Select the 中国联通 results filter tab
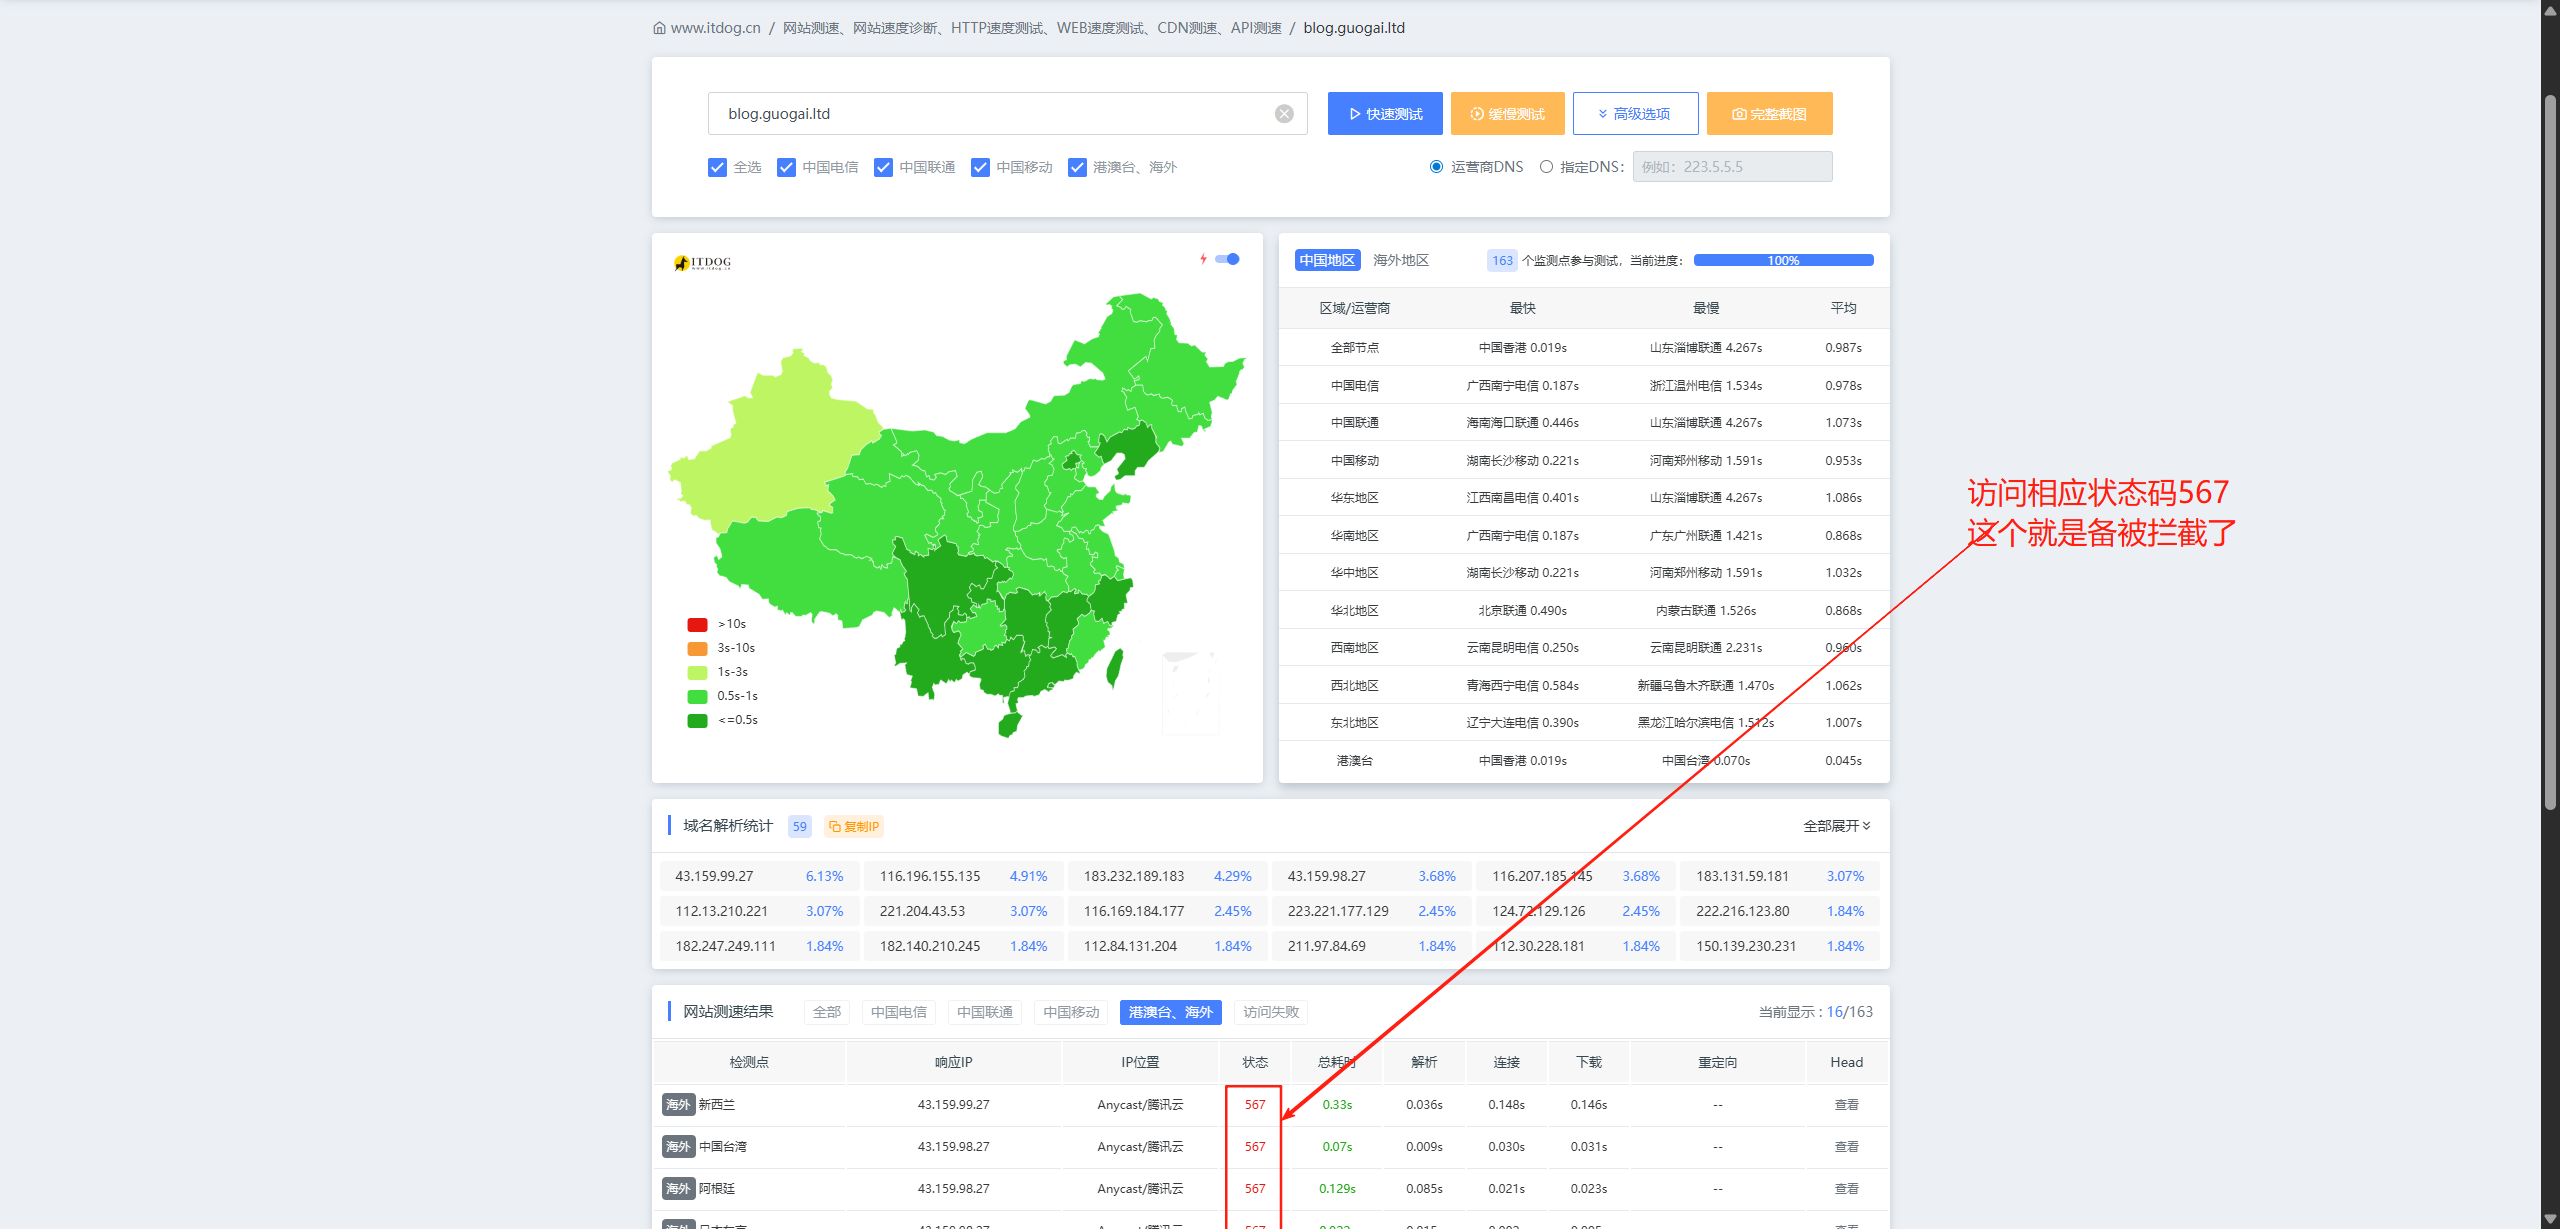This screenshot has height=1229, width=2560. (984, 1012)
